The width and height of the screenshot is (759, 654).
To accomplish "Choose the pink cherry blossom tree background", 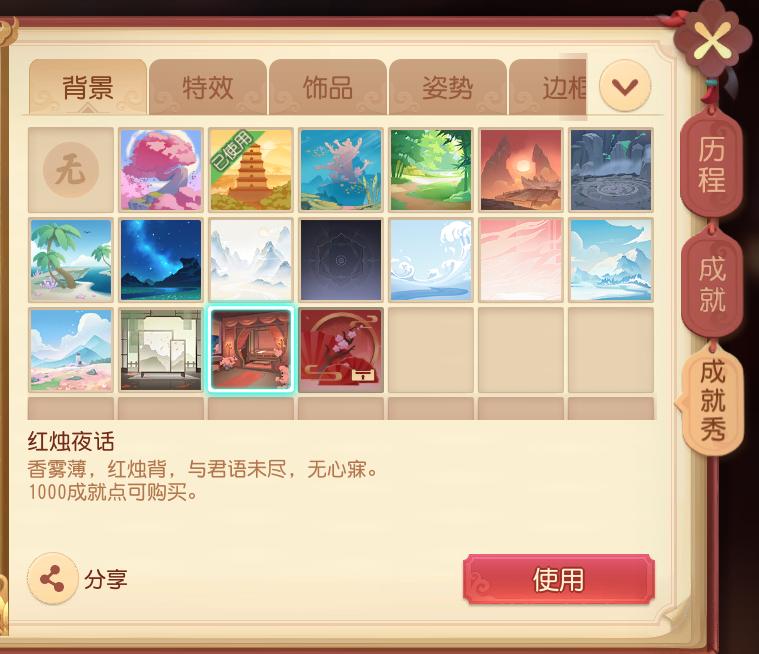I will (161, 170).
